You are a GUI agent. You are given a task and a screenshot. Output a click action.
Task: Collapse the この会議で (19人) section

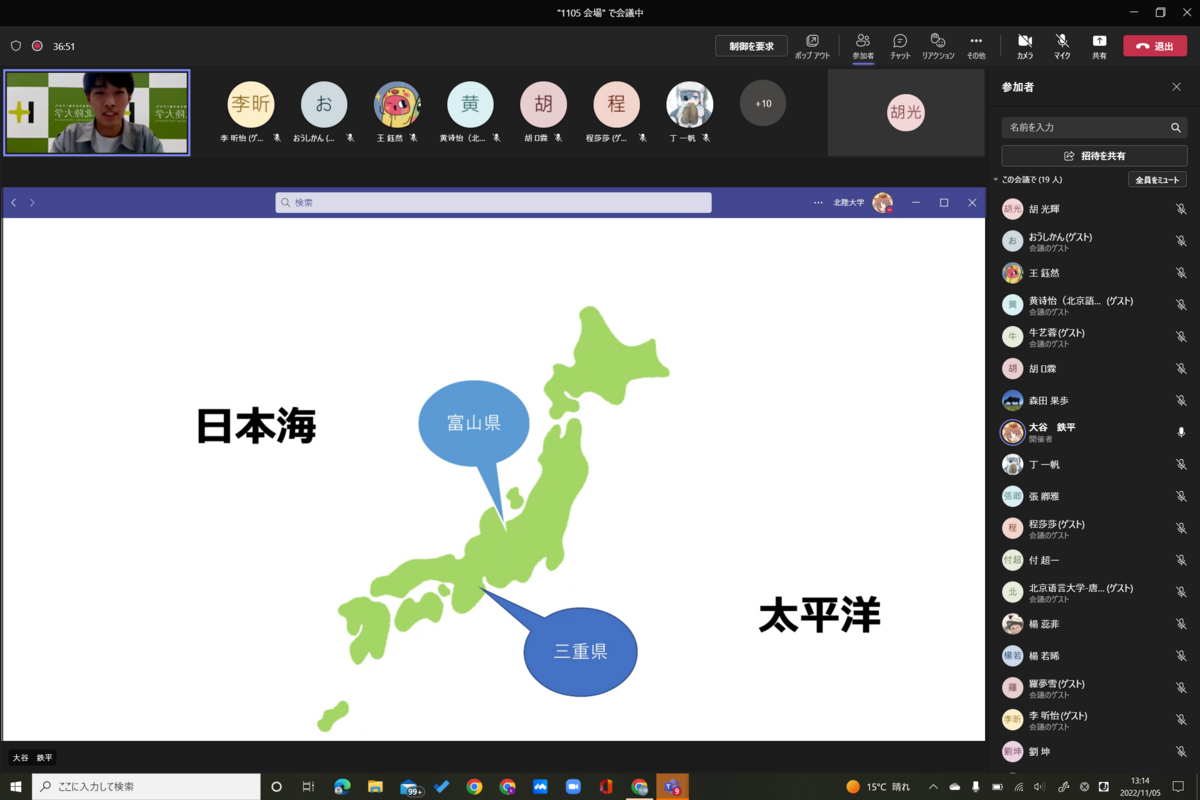[1029, 179]
